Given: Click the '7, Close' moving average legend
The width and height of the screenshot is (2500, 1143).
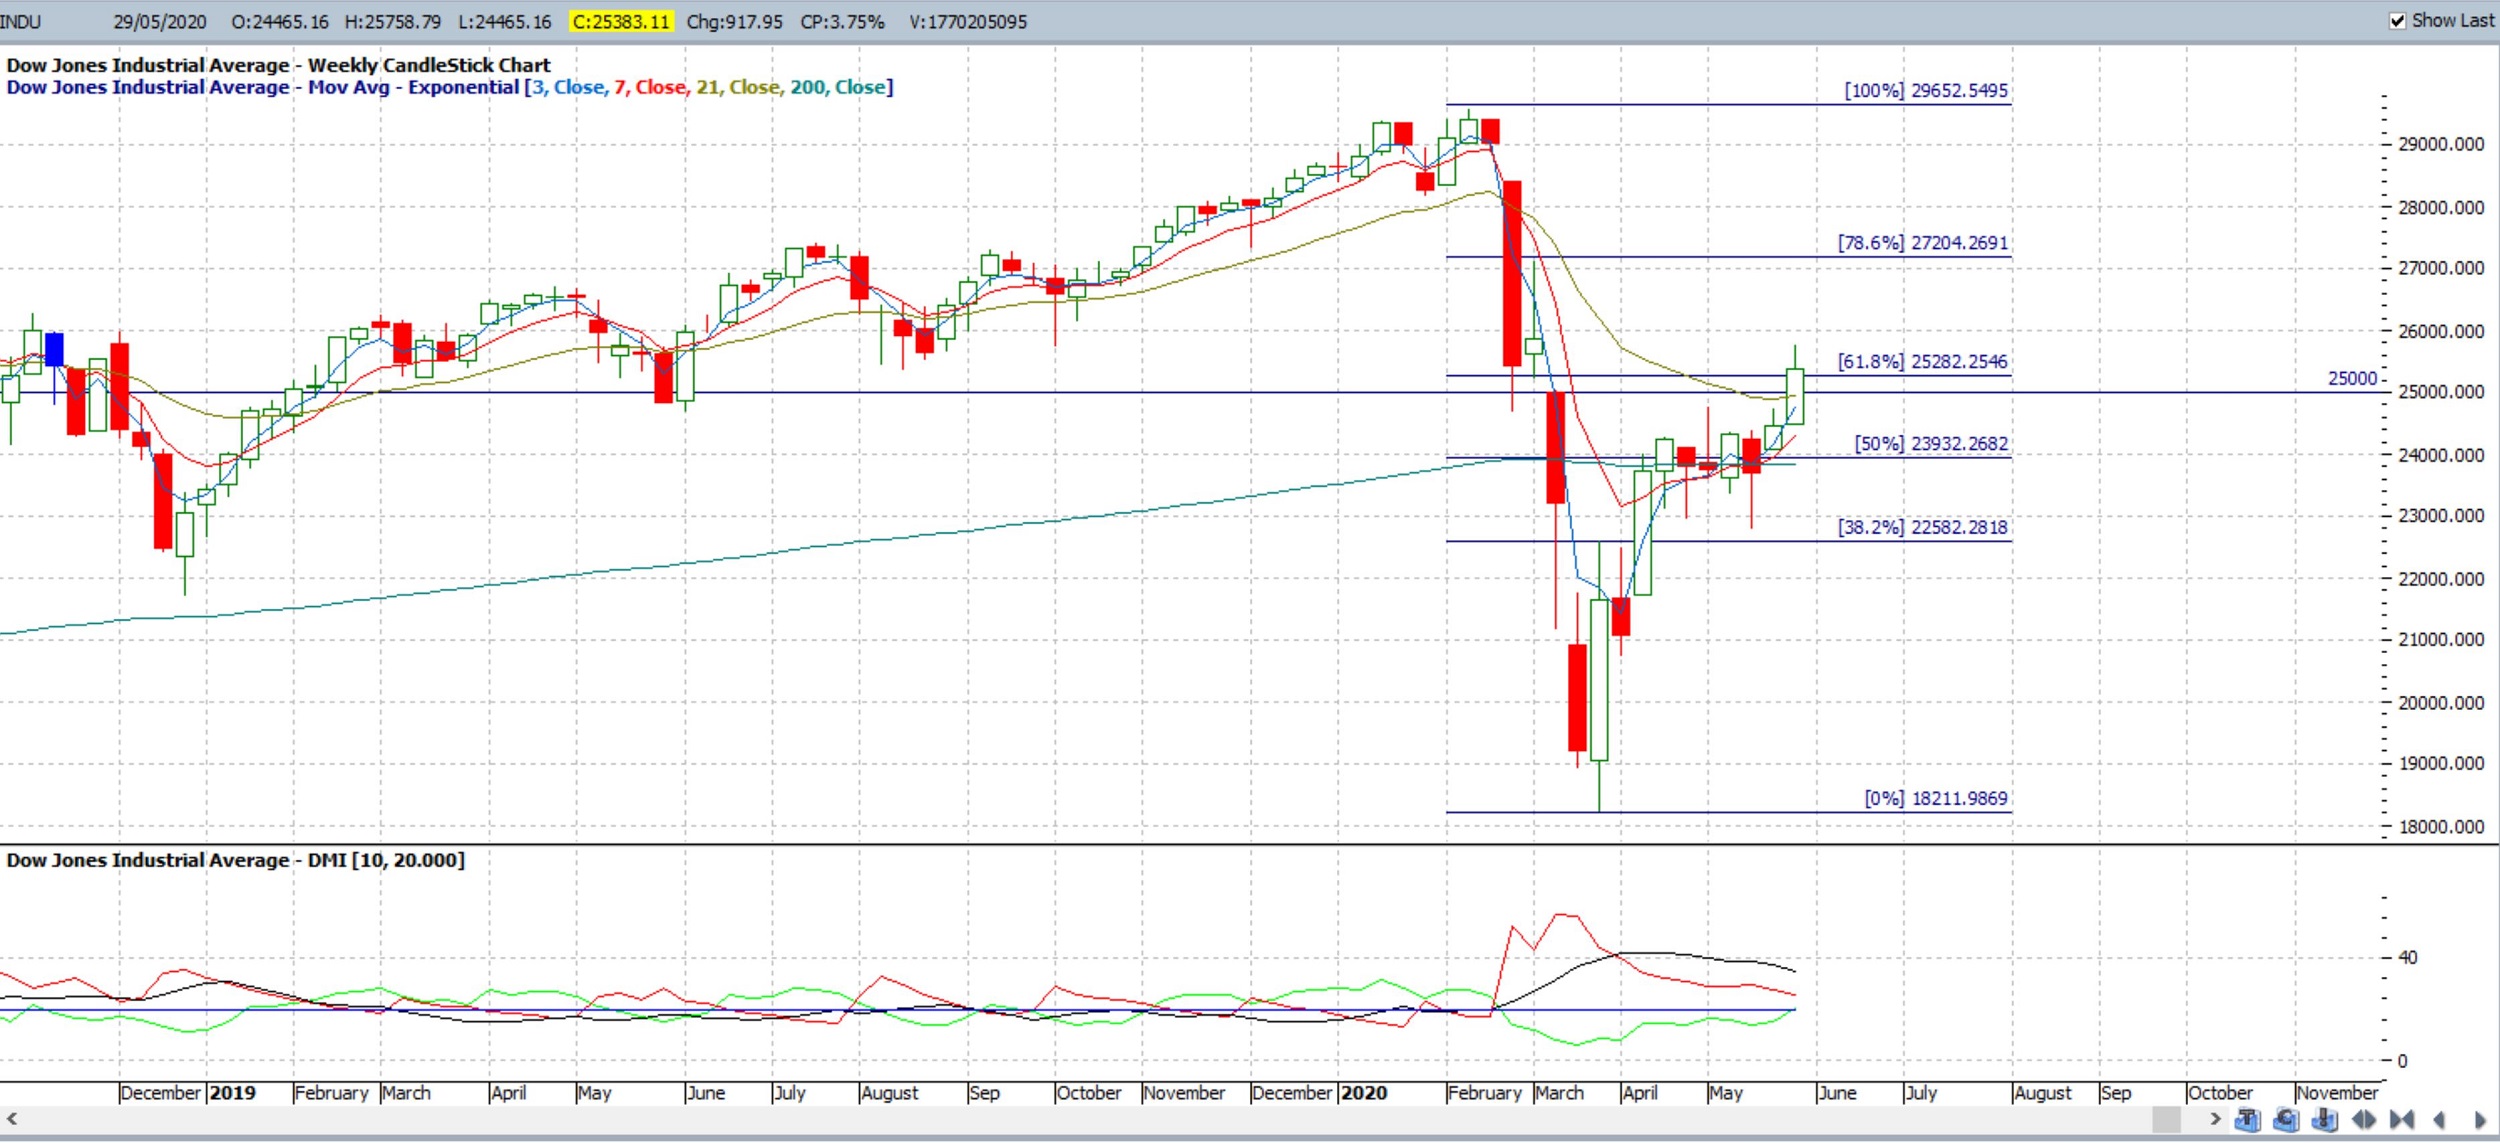Looking at the screenshot, I should (650, 87).
